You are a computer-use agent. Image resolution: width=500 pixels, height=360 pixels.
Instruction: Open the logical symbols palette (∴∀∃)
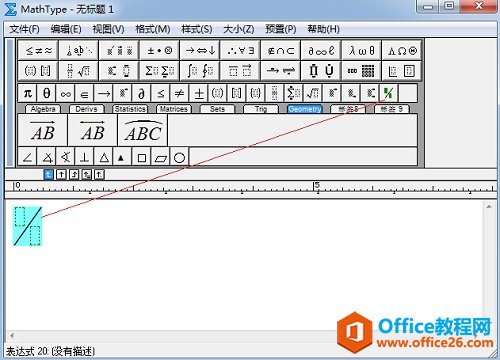point(240,51)
